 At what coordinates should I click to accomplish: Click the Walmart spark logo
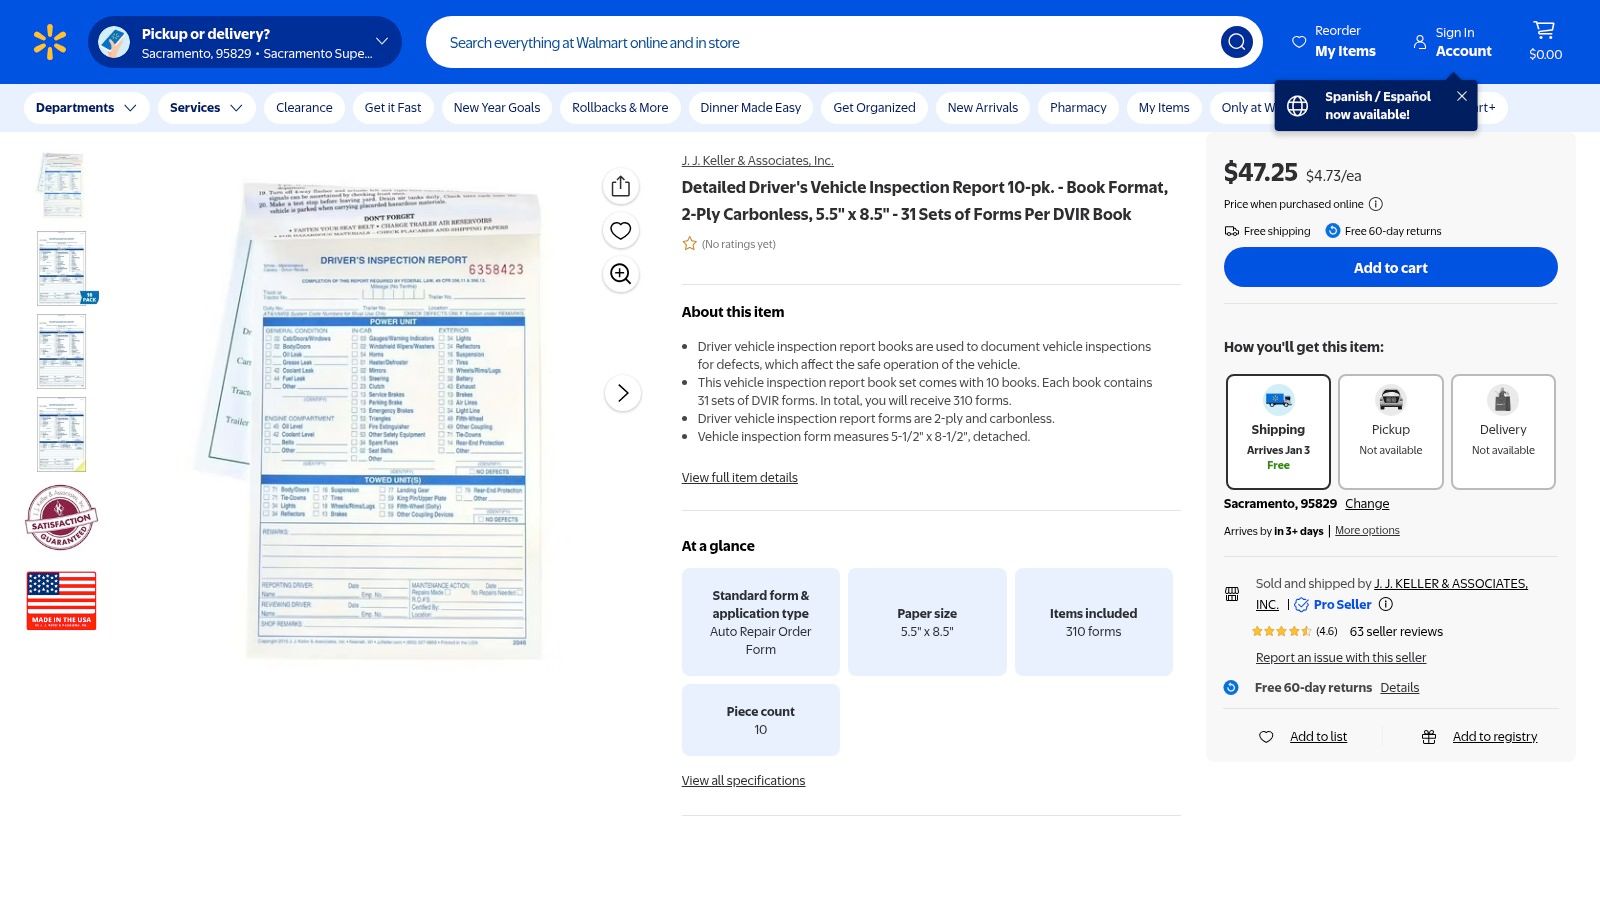pos(49,42)
